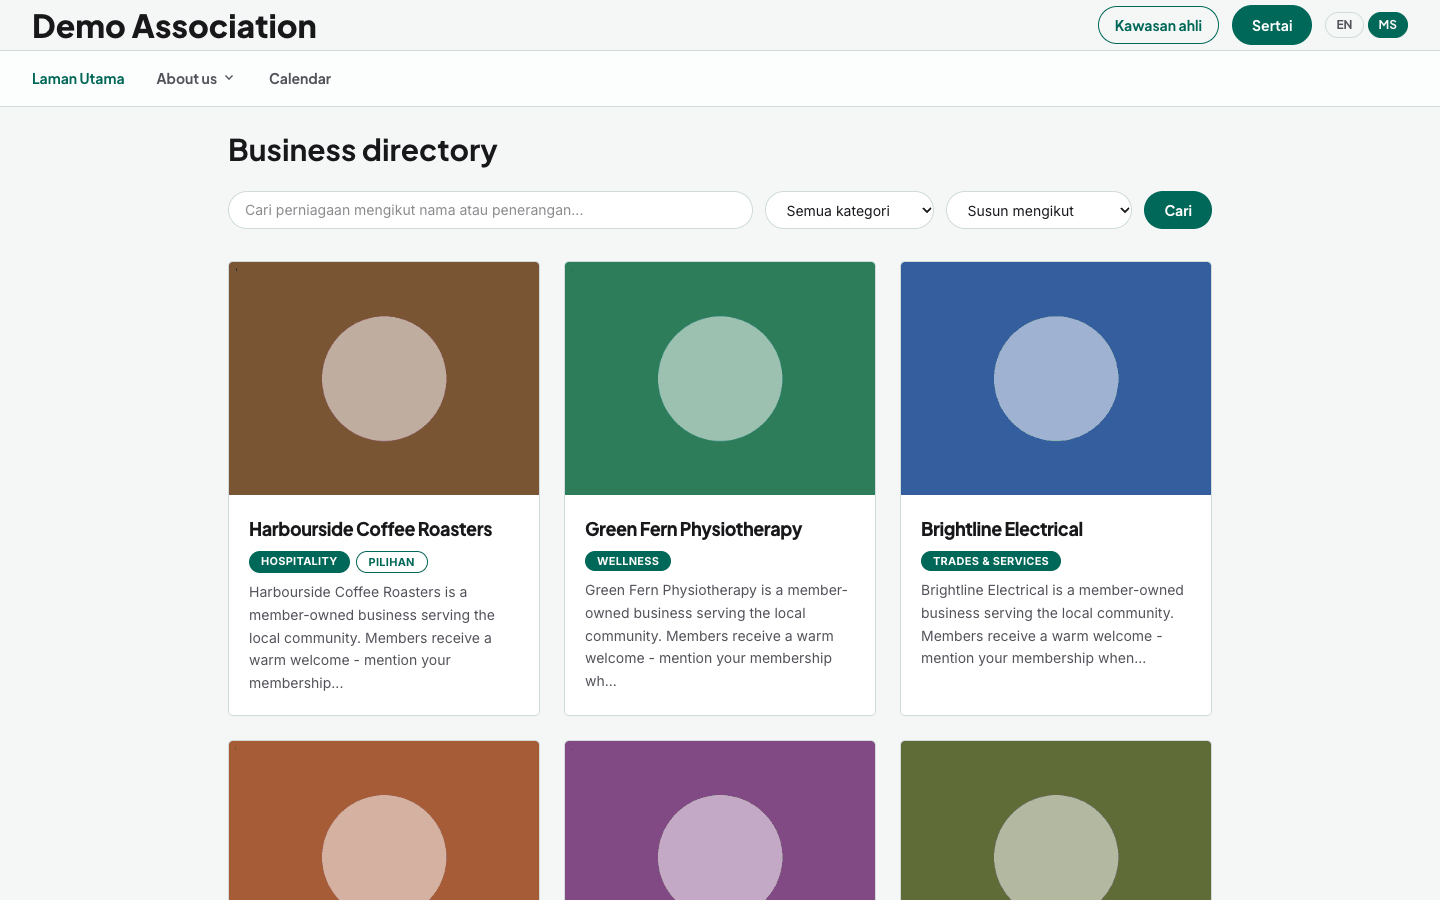
Task: Go to Laman Utama
Action: 78,79
